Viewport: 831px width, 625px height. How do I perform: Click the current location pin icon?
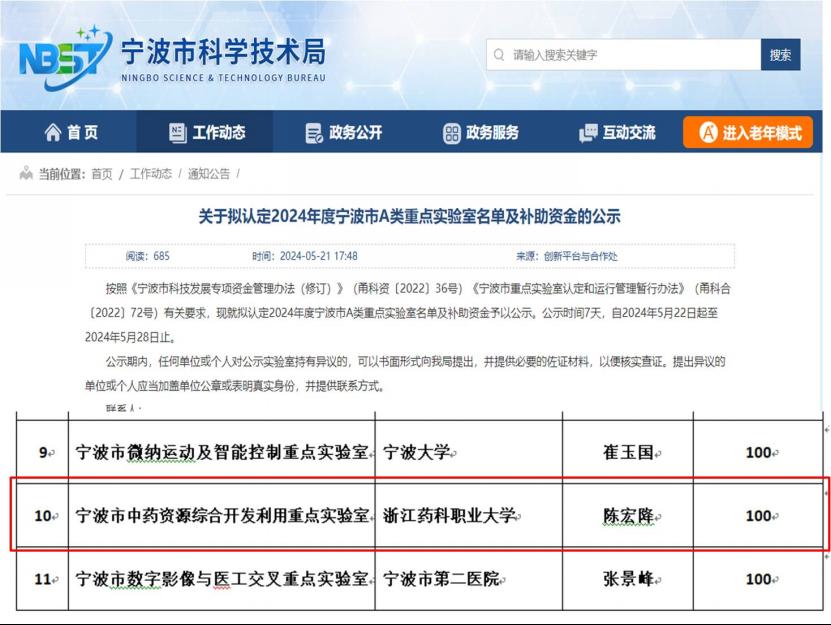click(26, 173)
